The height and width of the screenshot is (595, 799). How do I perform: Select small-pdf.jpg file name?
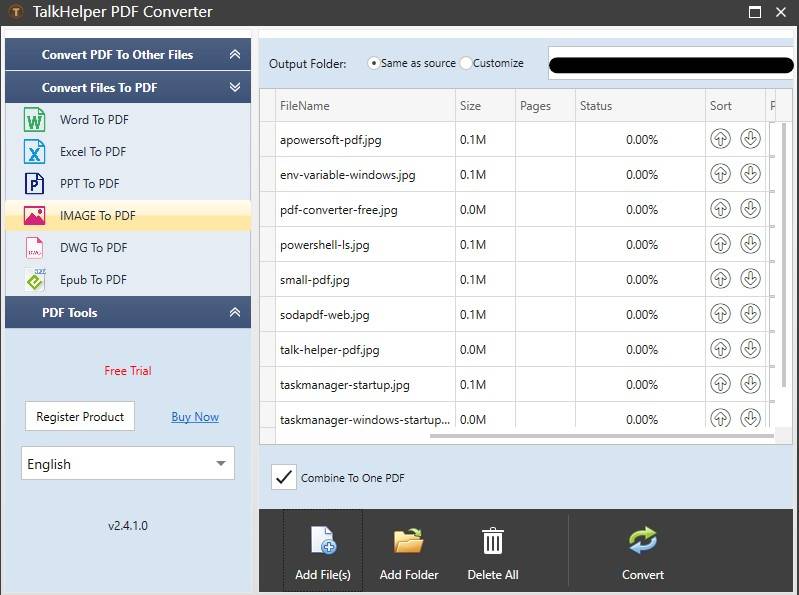point(315,280)
